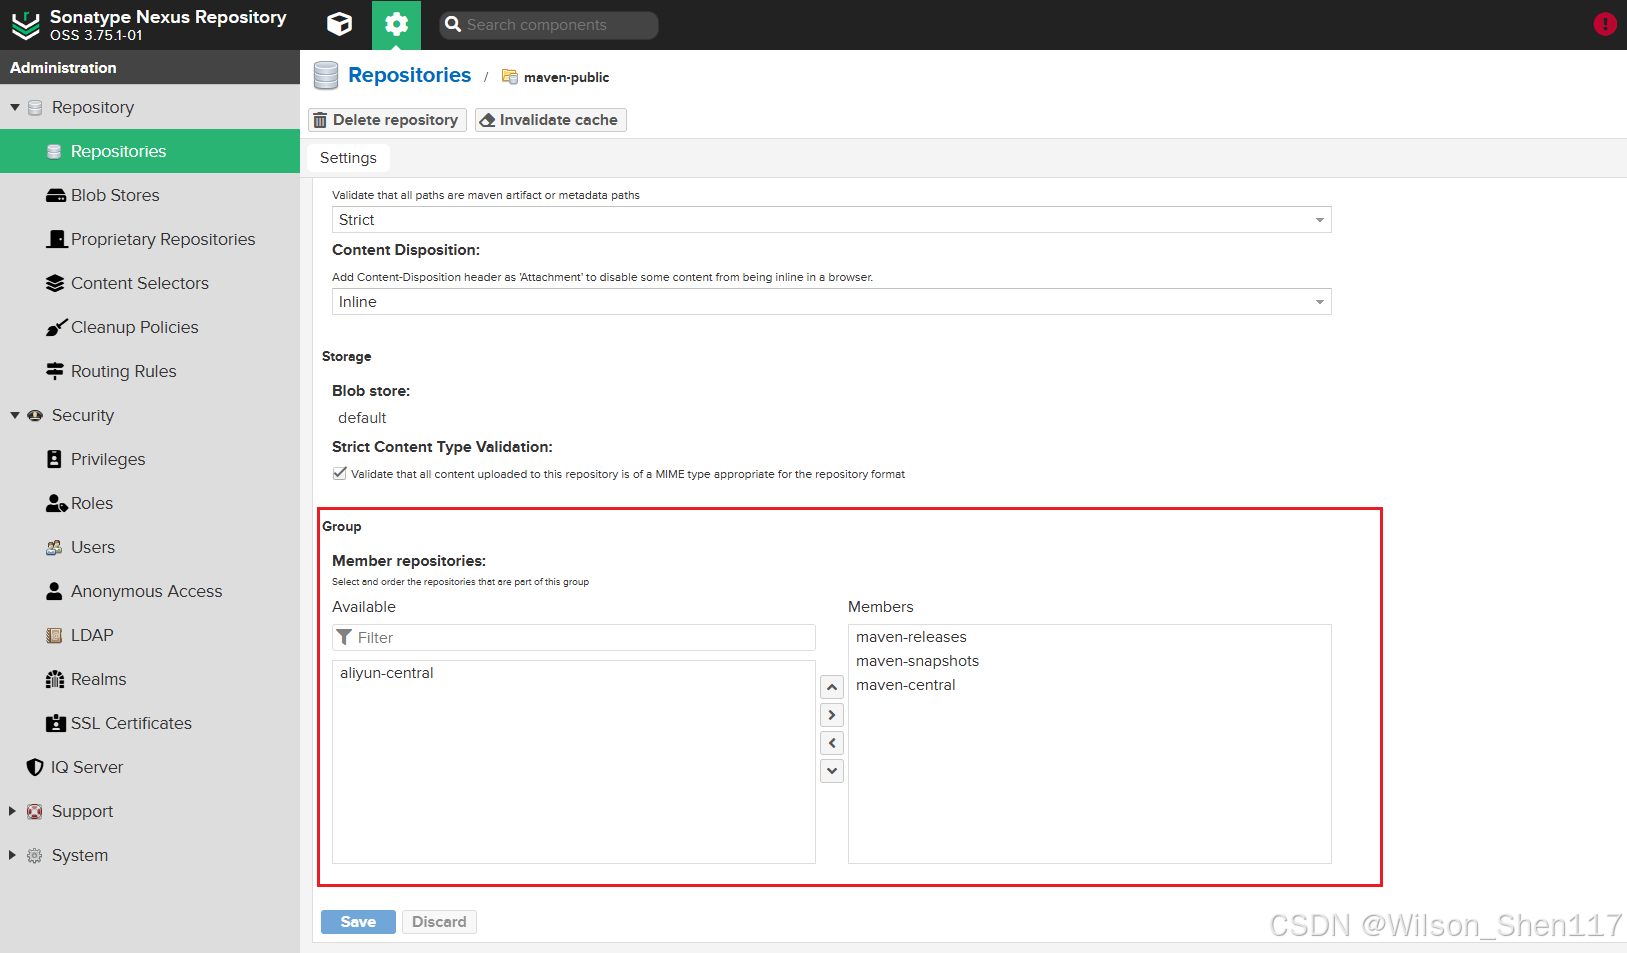Click the LDAP book icon
The height and width of the screenshot is (953, 1627).
(x=55, y=635)
